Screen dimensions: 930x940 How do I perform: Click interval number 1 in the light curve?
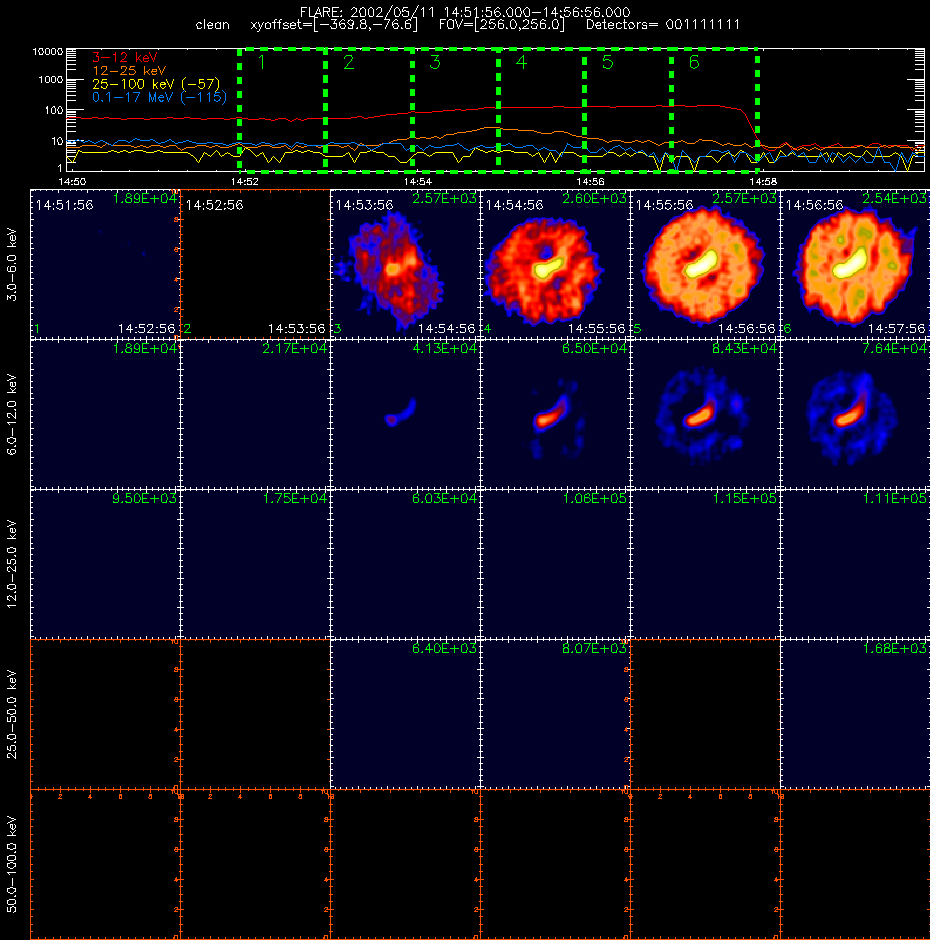tap(261, 62)
